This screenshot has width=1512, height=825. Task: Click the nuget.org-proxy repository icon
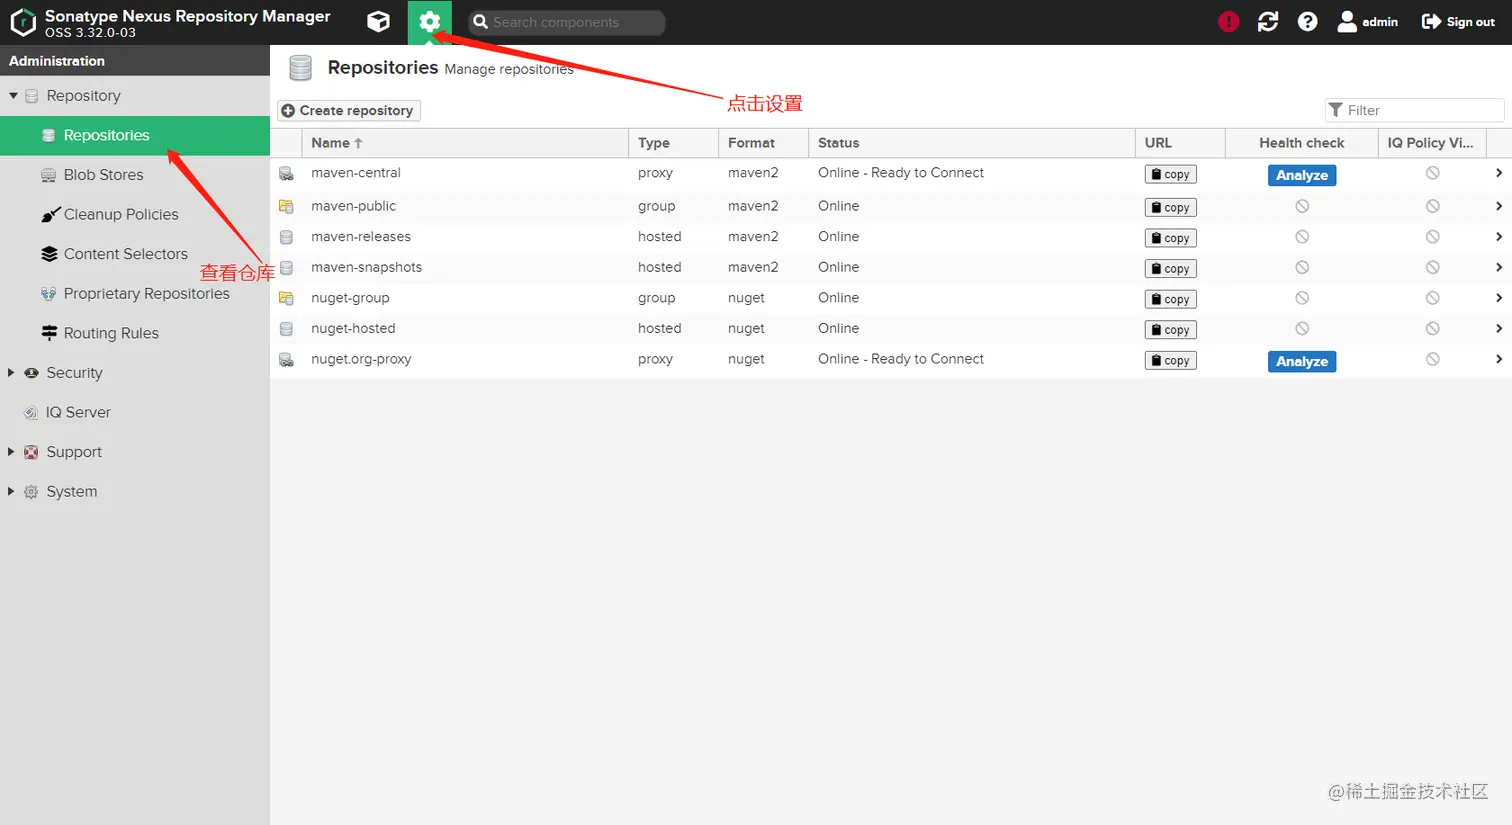click(x=286, y=360)
